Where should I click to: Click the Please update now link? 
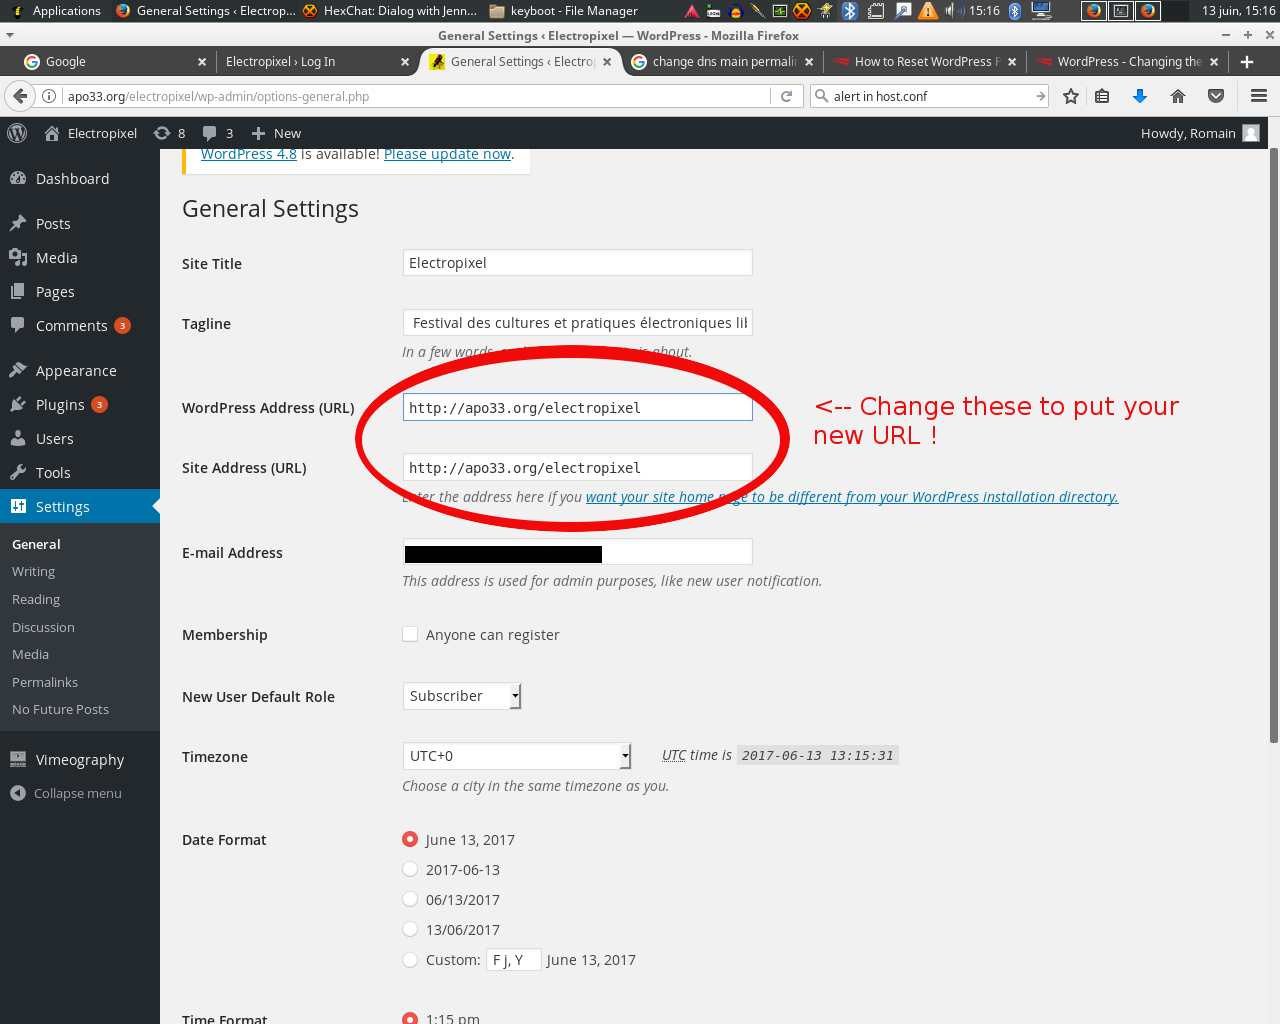click(447, 154)
